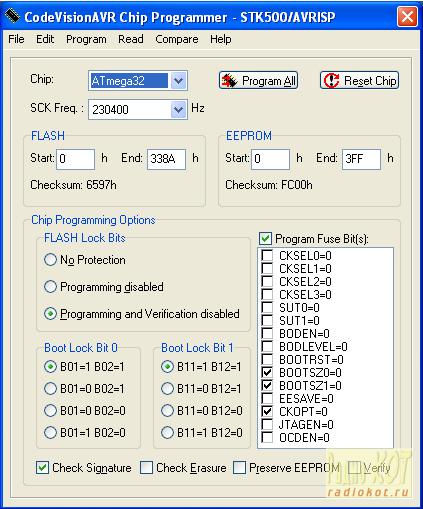The height and width of the screenshot is (509, 423).
Task: Open the Compare menu
Action: [177, 39]
